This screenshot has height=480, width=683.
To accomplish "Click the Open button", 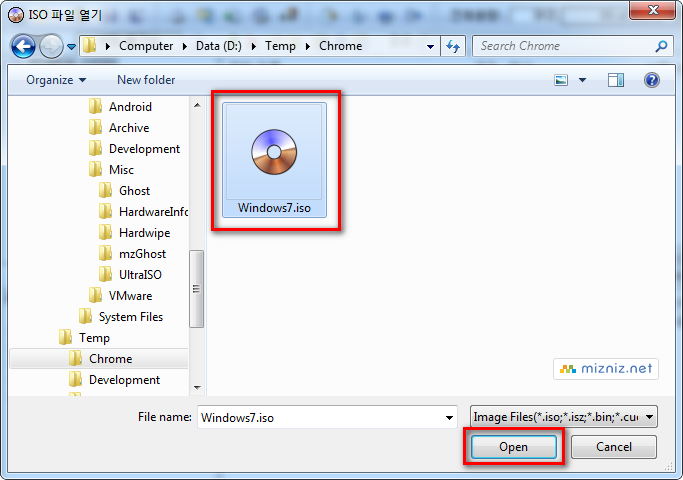I will click(x=514, y=447).
